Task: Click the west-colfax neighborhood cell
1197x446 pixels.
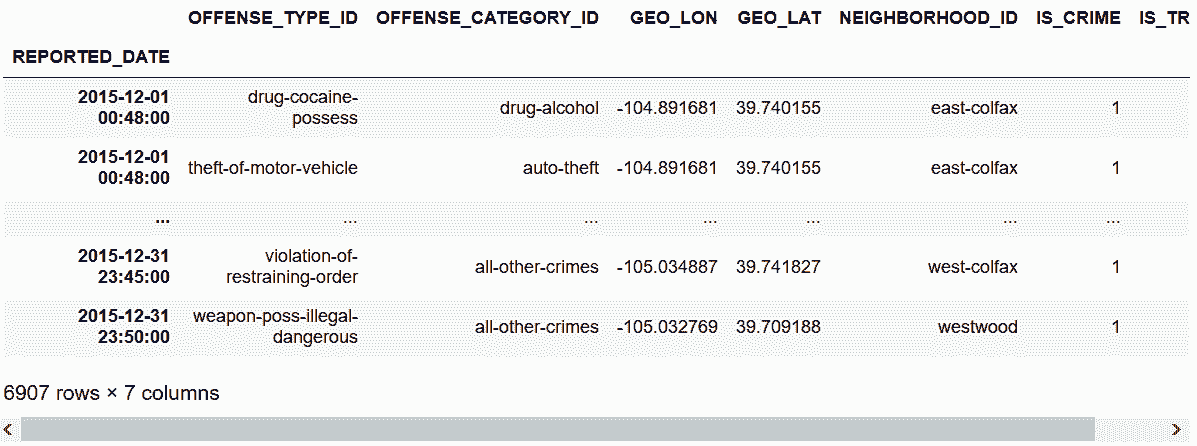Action: click(x=973, y=267)
